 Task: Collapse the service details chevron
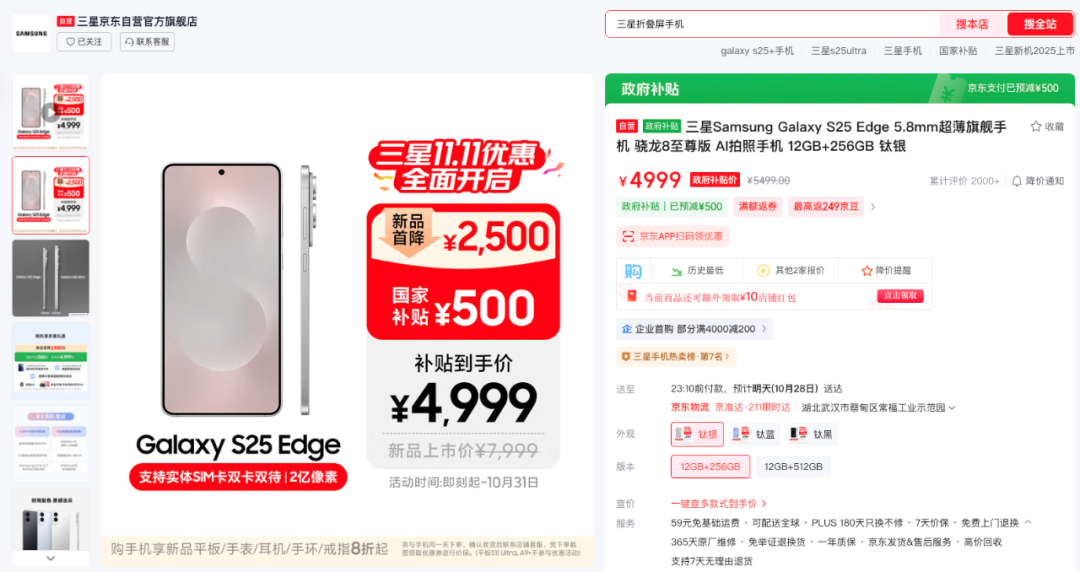1028,522
